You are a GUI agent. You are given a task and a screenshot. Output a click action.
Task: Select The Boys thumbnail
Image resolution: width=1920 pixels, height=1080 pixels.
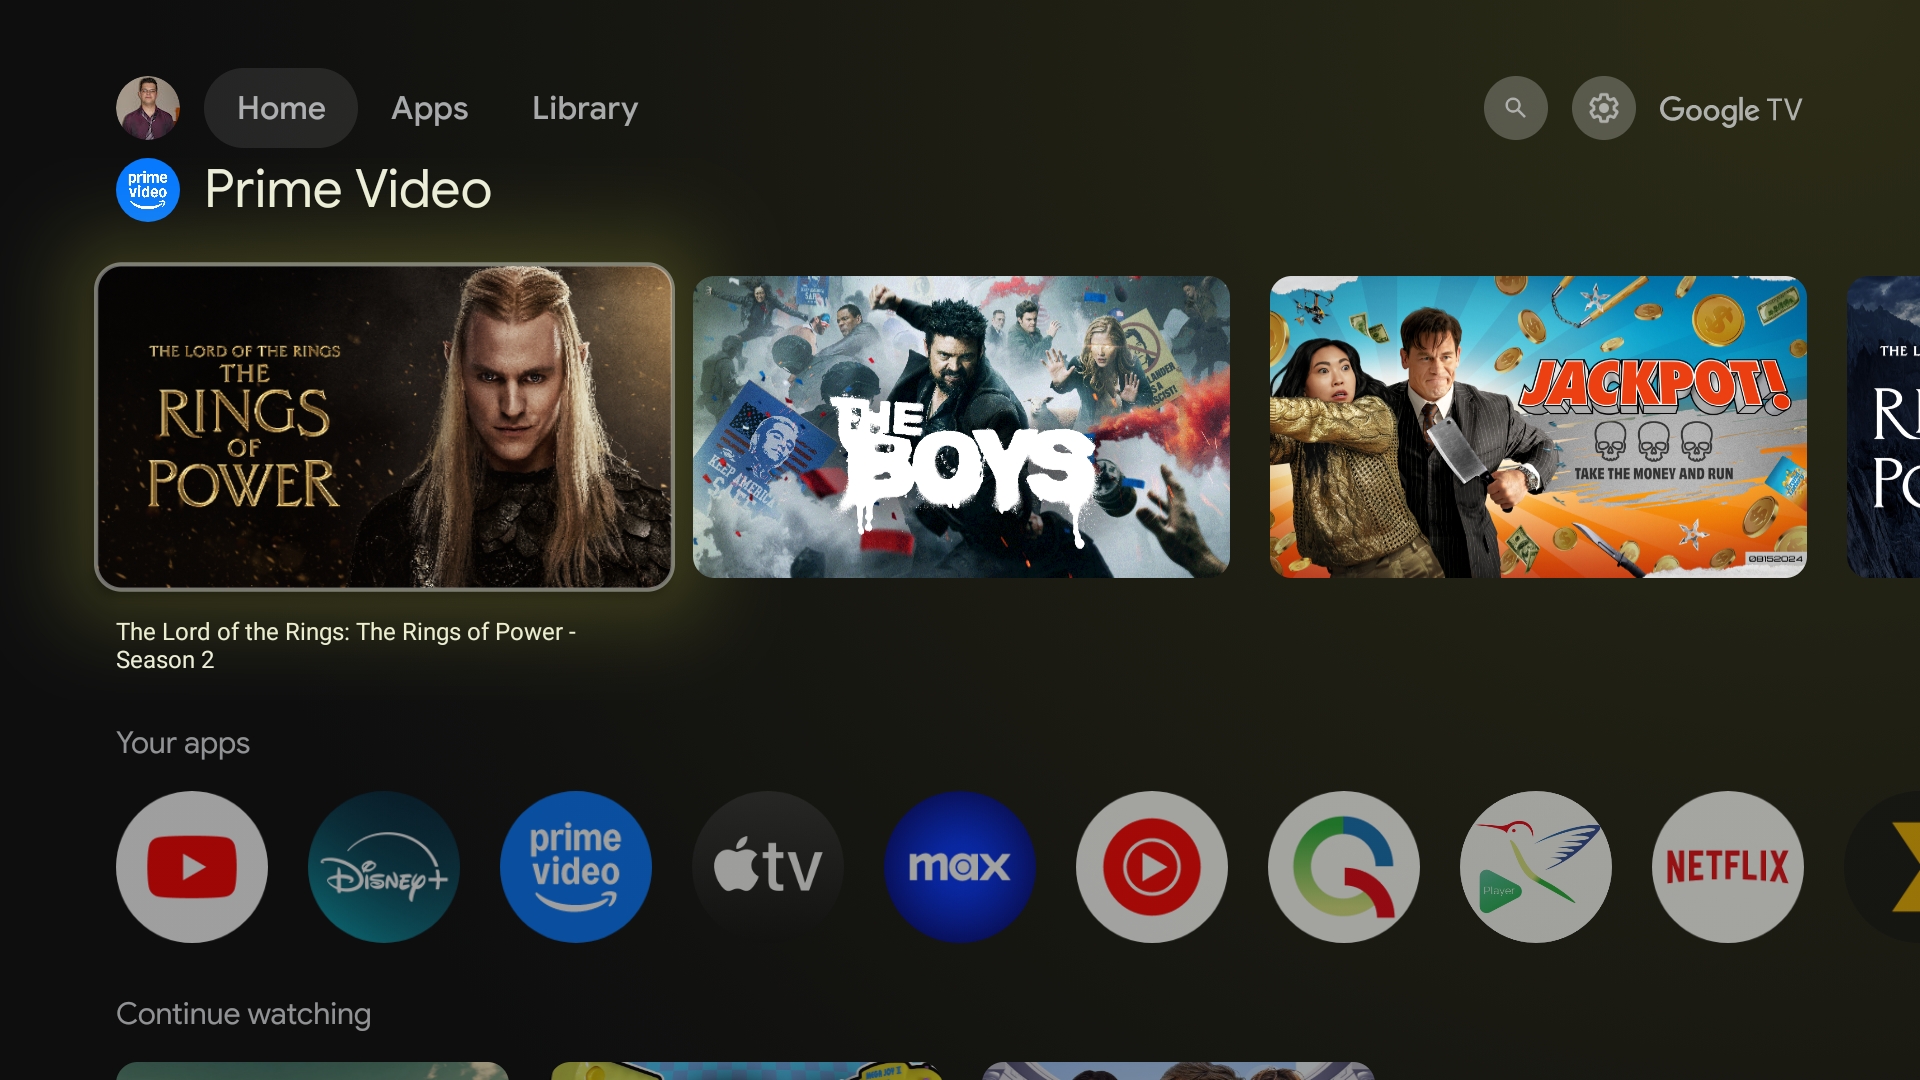tap(960, 426)
